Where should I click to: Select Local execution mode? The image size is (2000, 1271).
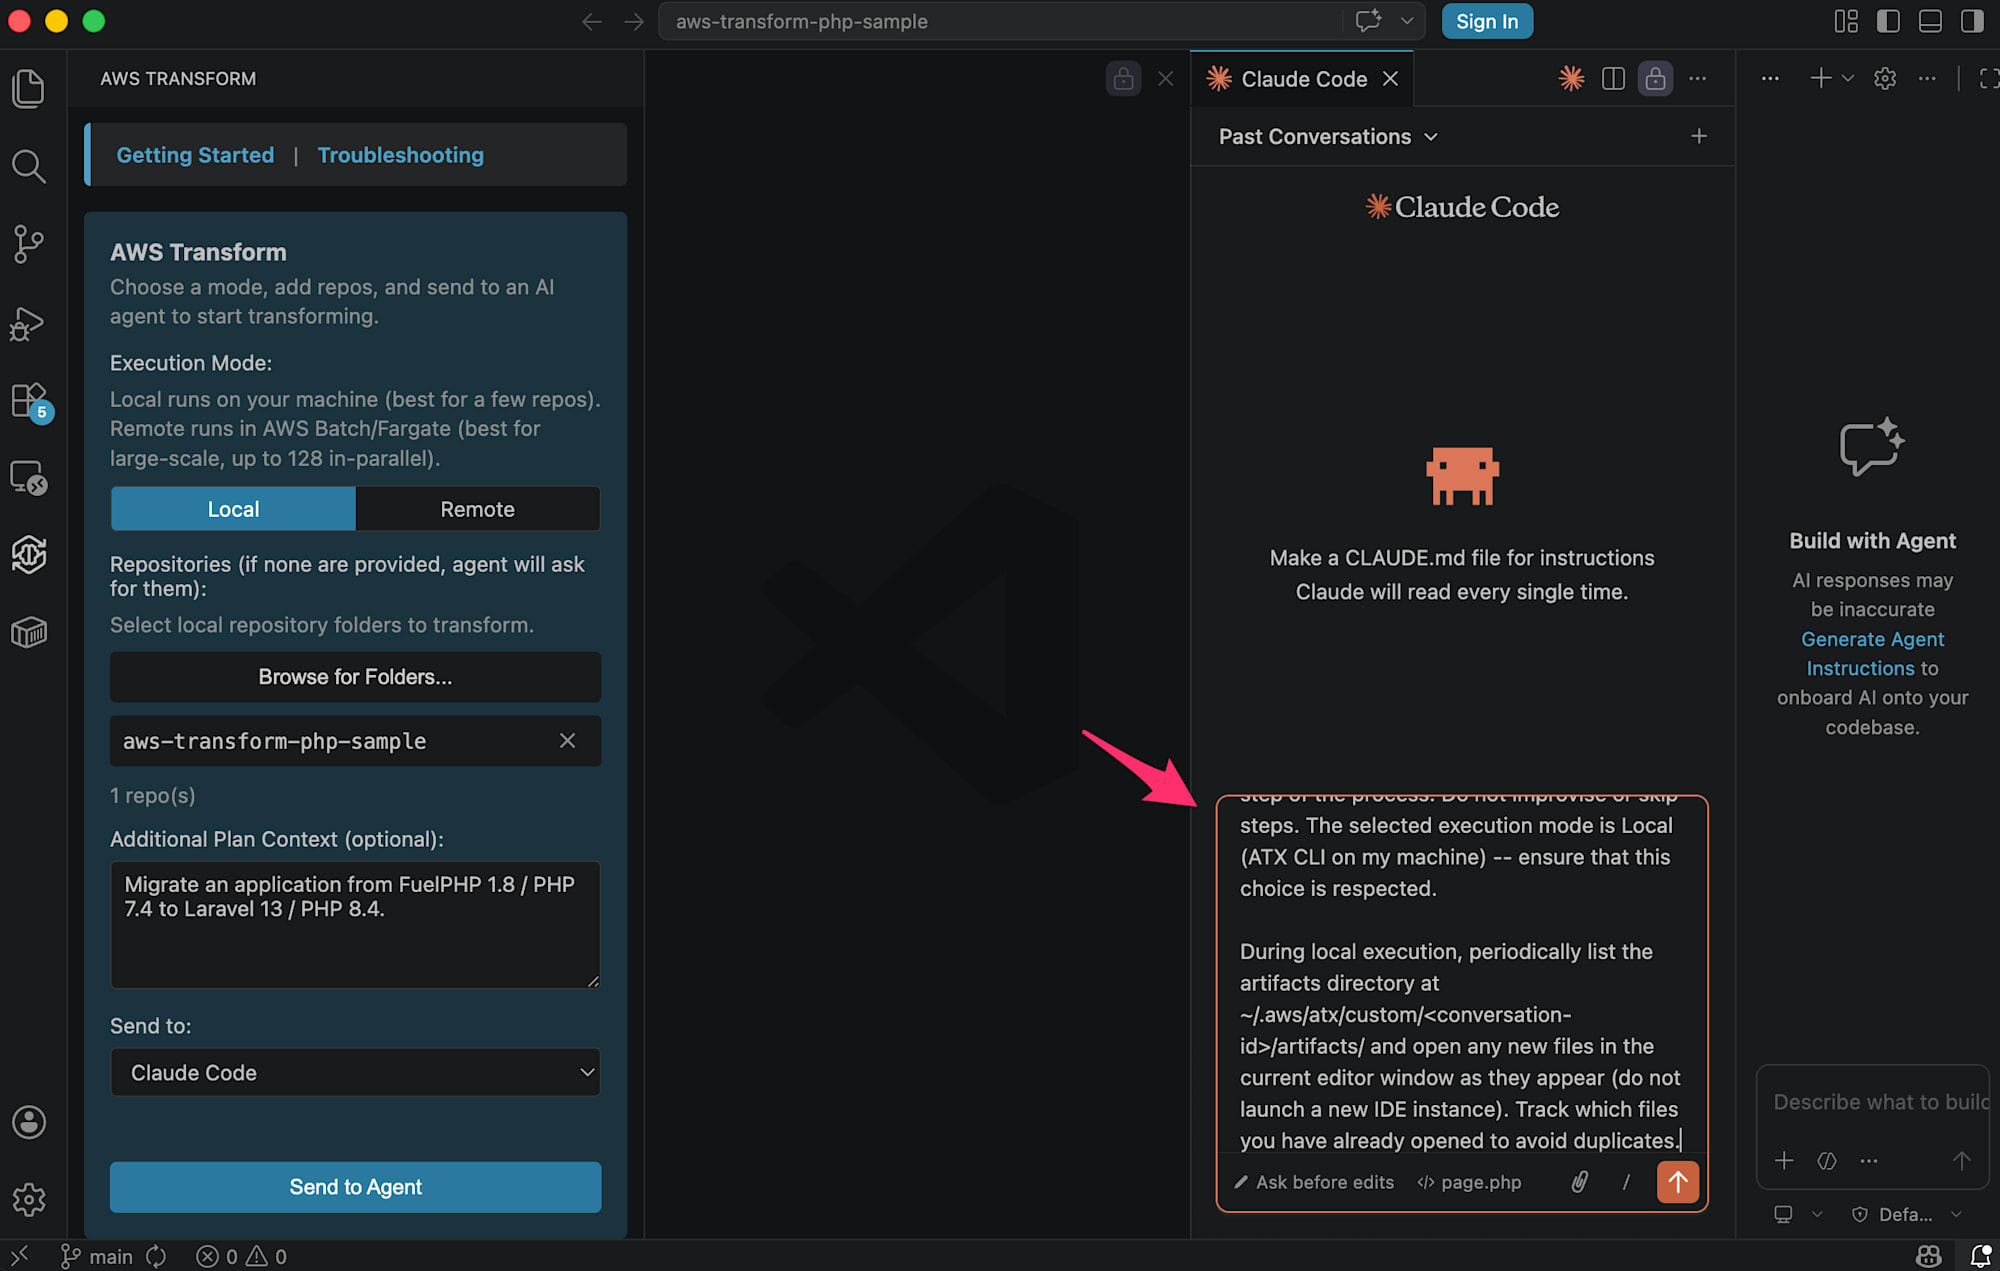click(233, 509)
